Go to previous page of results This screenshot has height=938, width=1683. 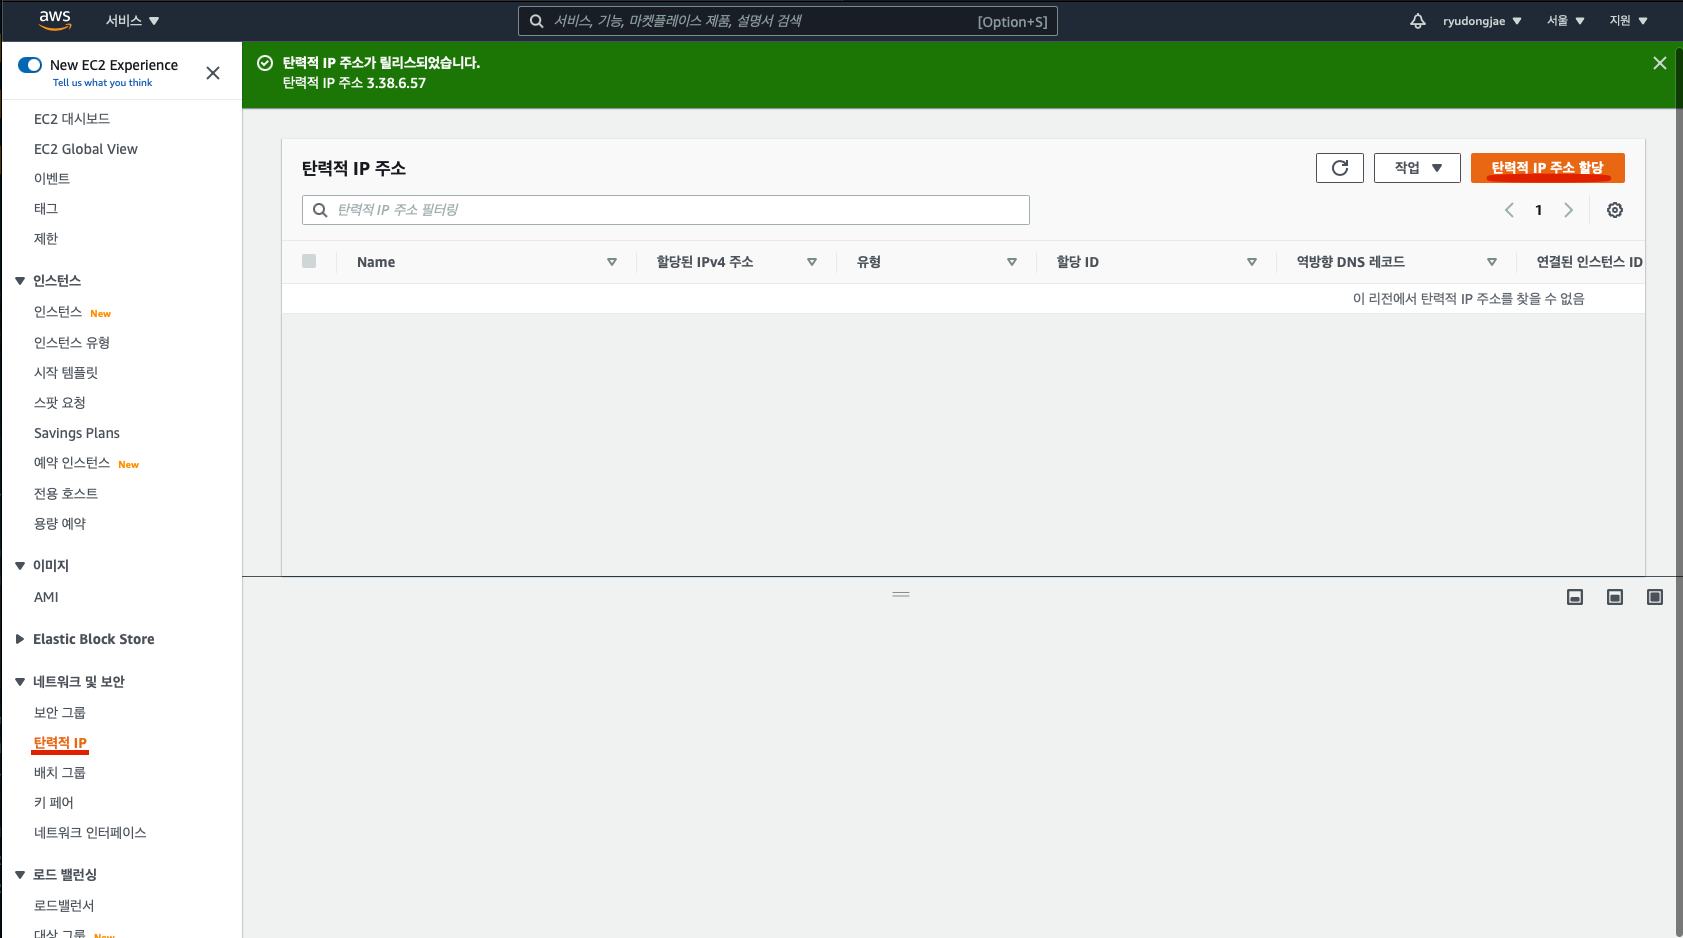(x=1509, y=210)
